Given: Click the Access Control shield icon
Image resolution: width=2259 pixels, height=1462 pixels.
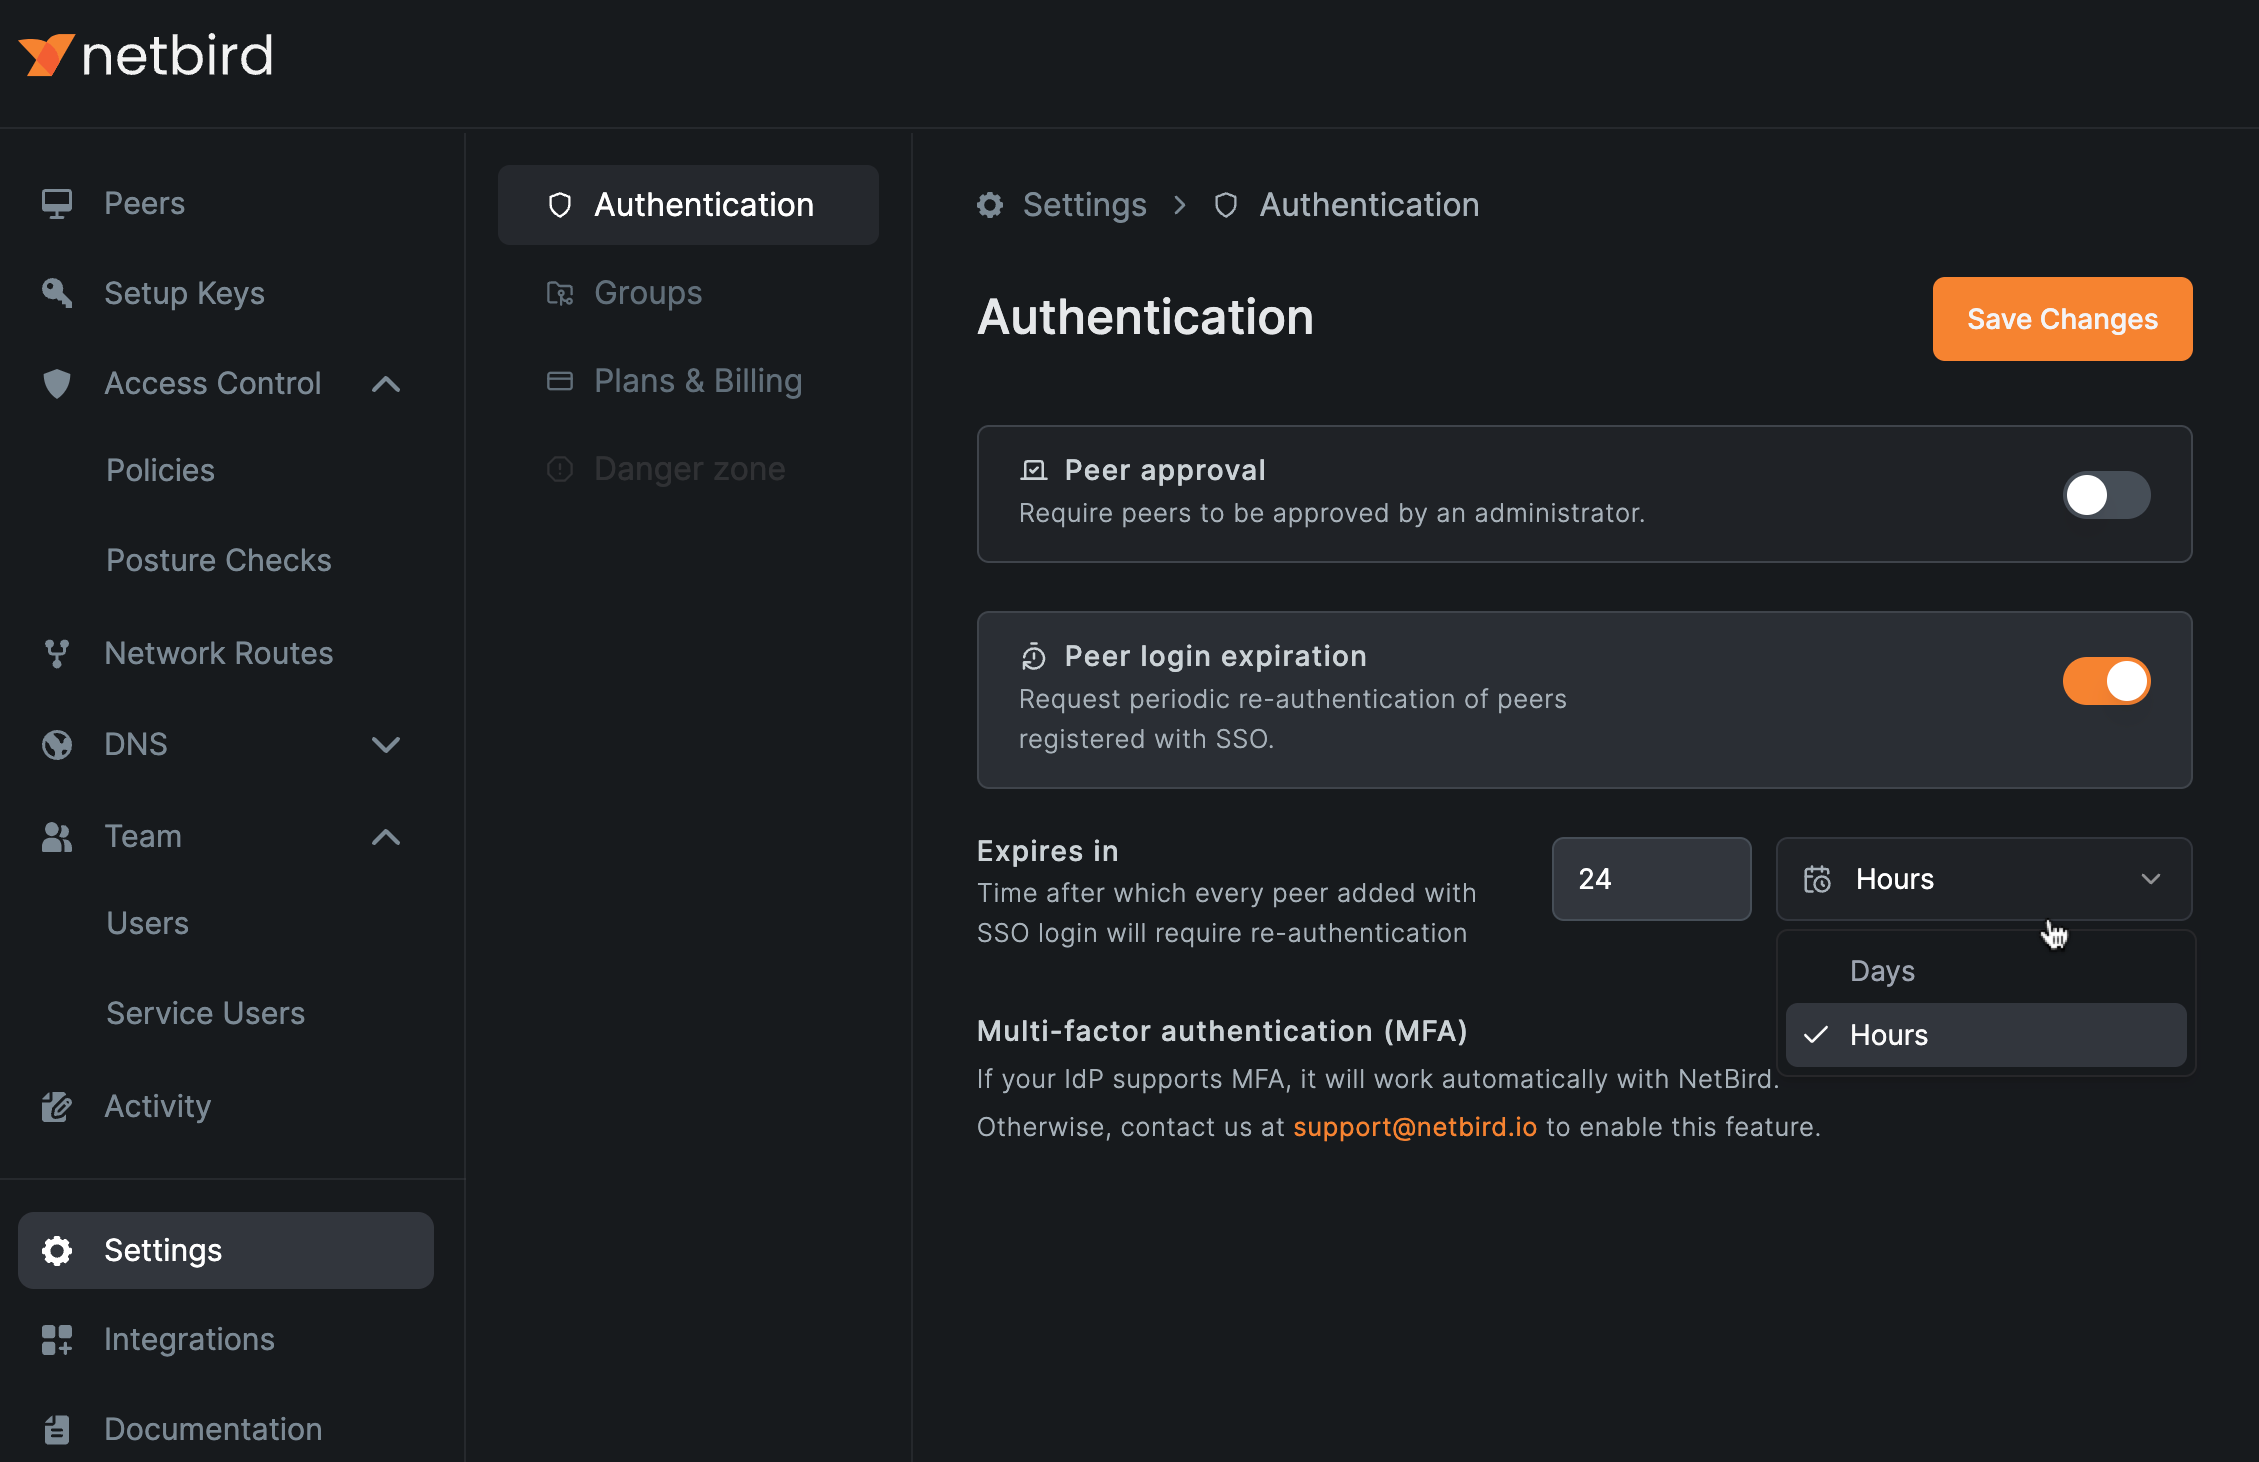Looking at the screenshot, I should coord(57,384).
